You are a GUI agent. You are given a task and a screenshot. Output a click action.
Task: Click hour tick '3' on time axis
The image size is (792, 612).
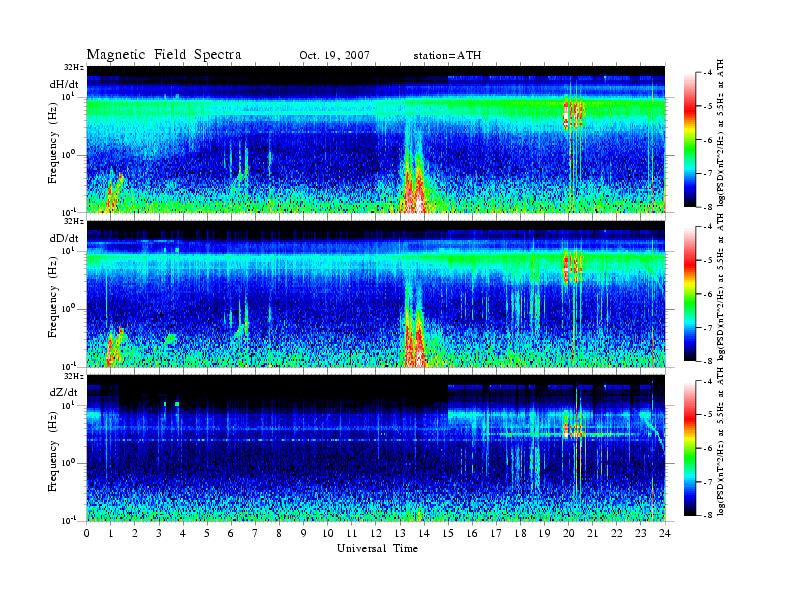(159, 533)
